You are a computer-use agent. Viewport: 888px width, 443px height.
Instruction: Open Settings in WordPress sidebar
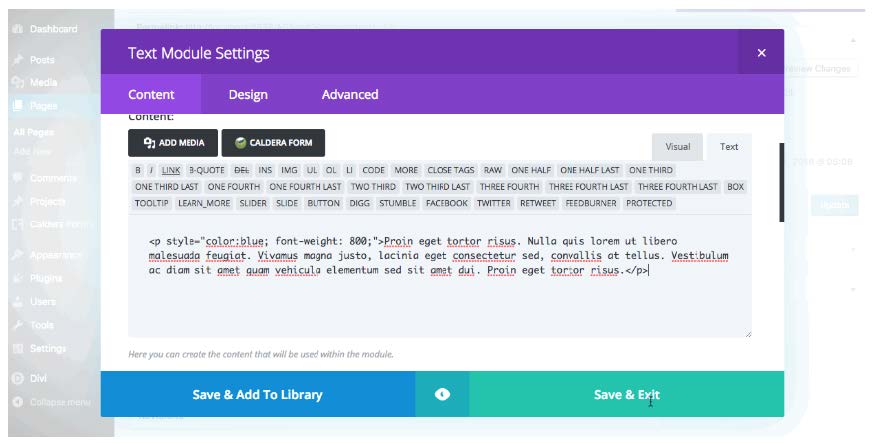[x=48, y=348]
